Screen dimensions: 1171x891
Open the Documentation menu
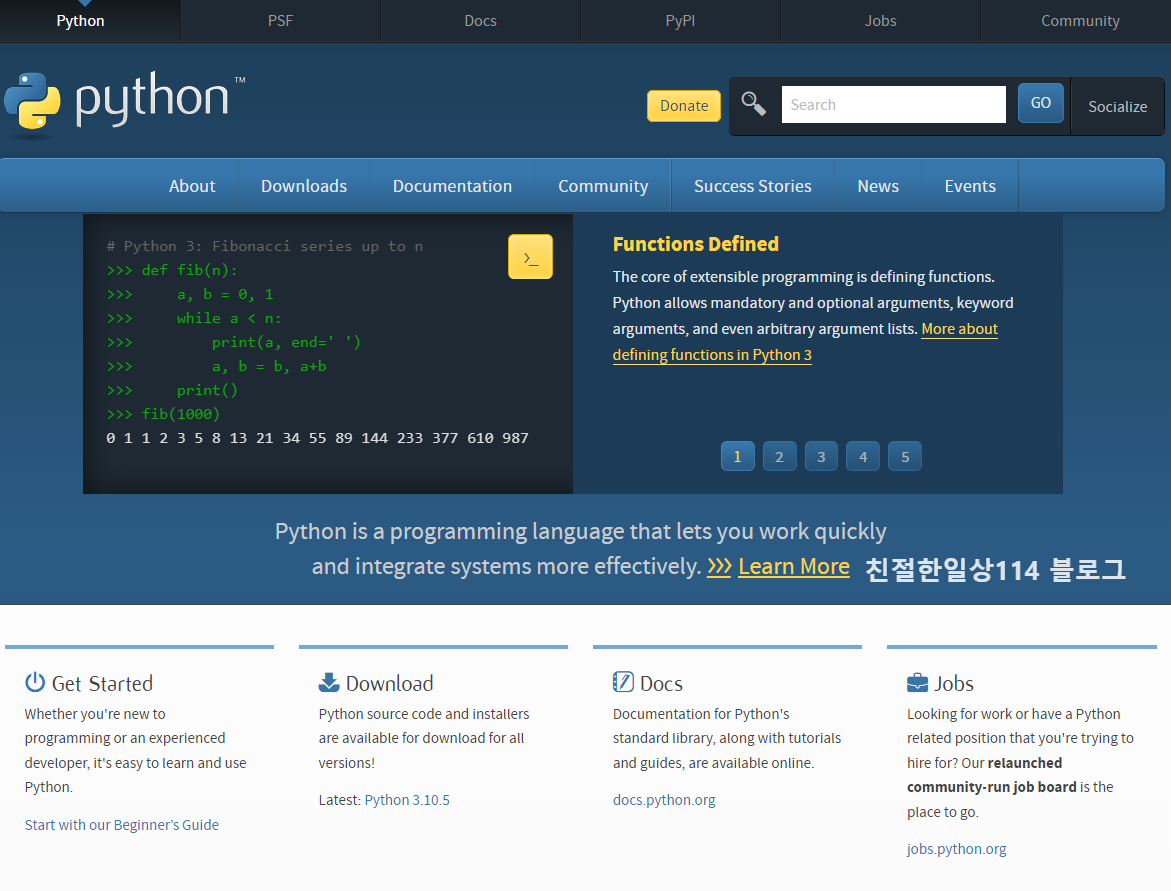point(453,186)
